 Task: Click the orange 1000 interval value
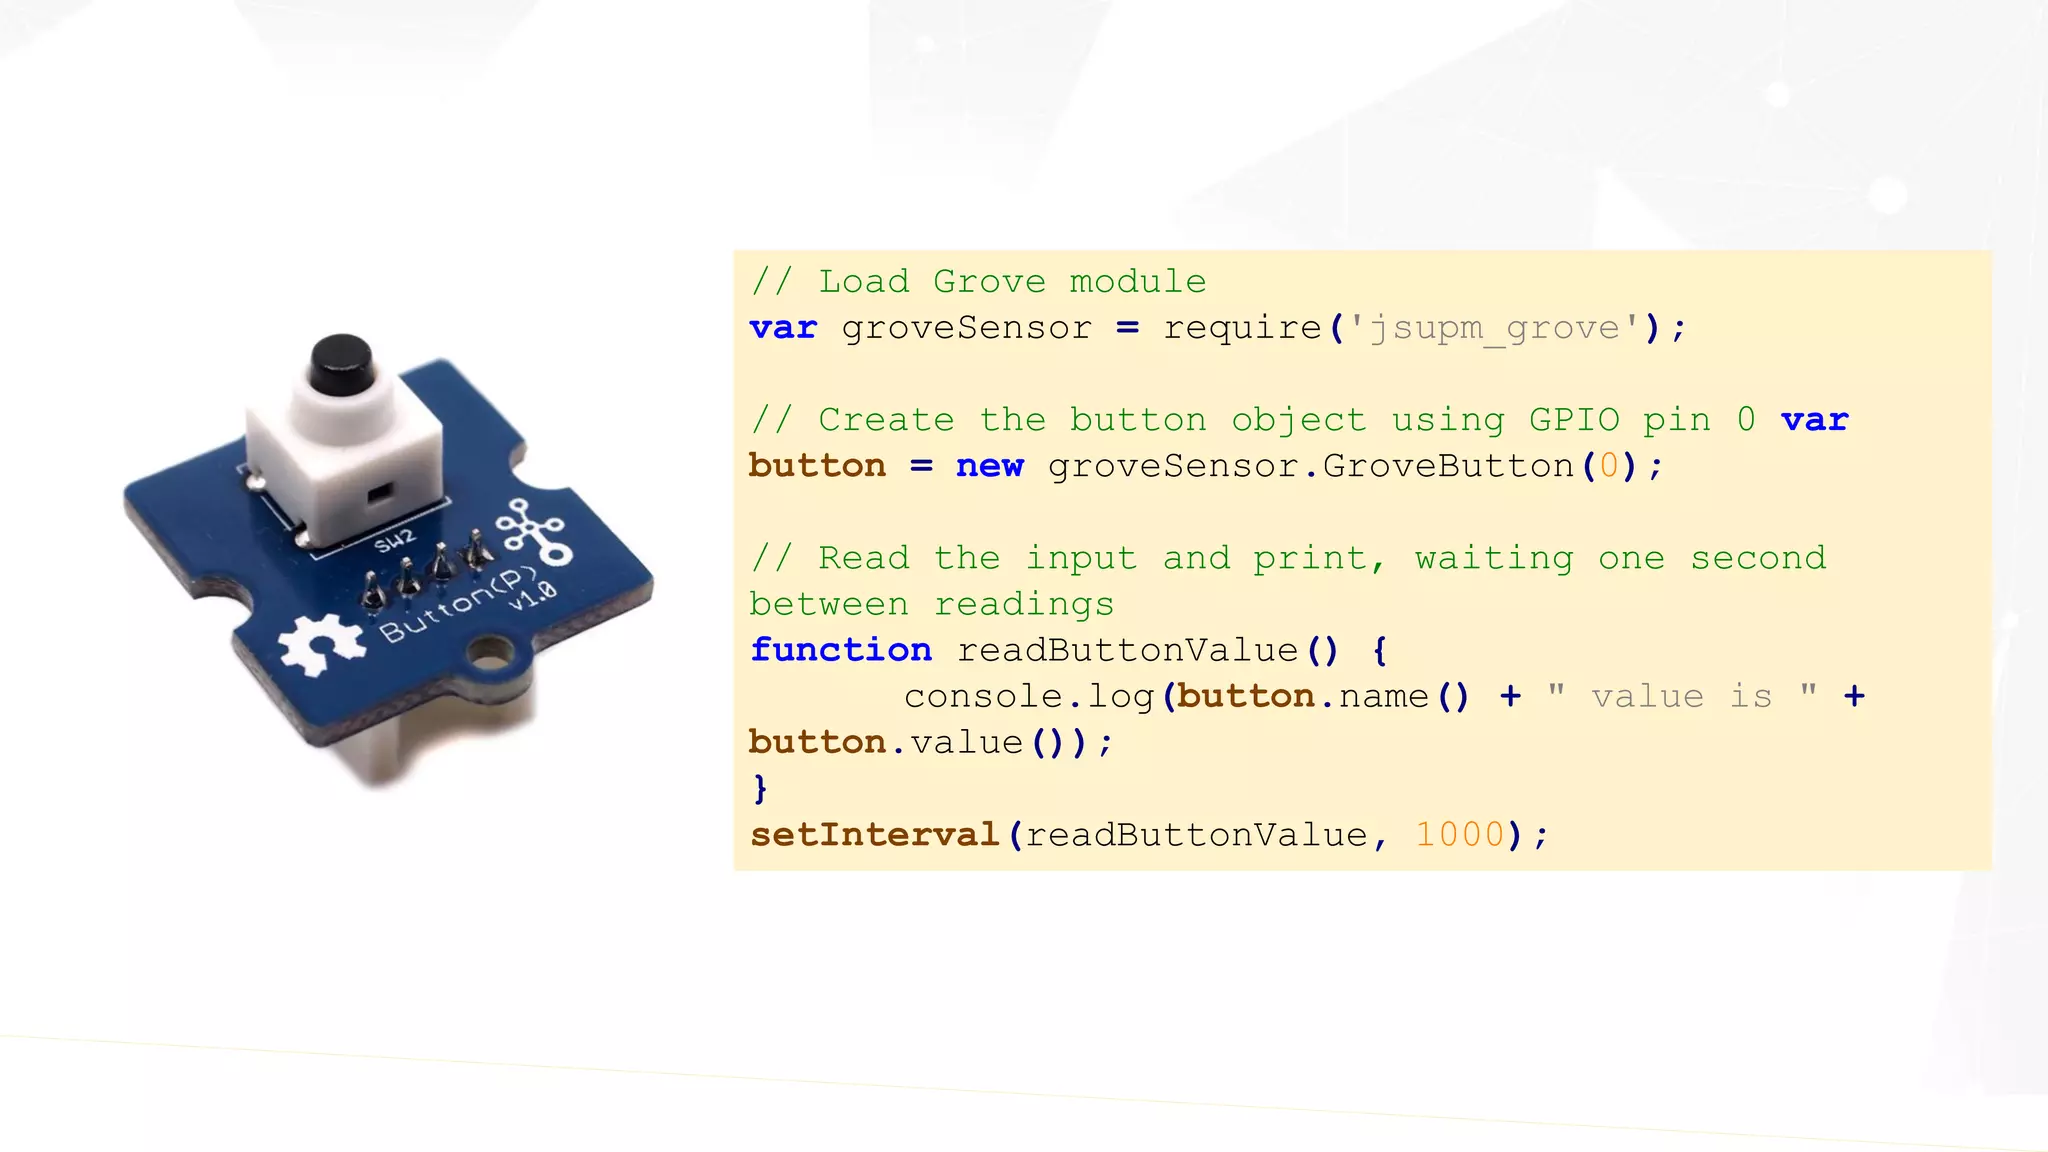coord(1459,834)
